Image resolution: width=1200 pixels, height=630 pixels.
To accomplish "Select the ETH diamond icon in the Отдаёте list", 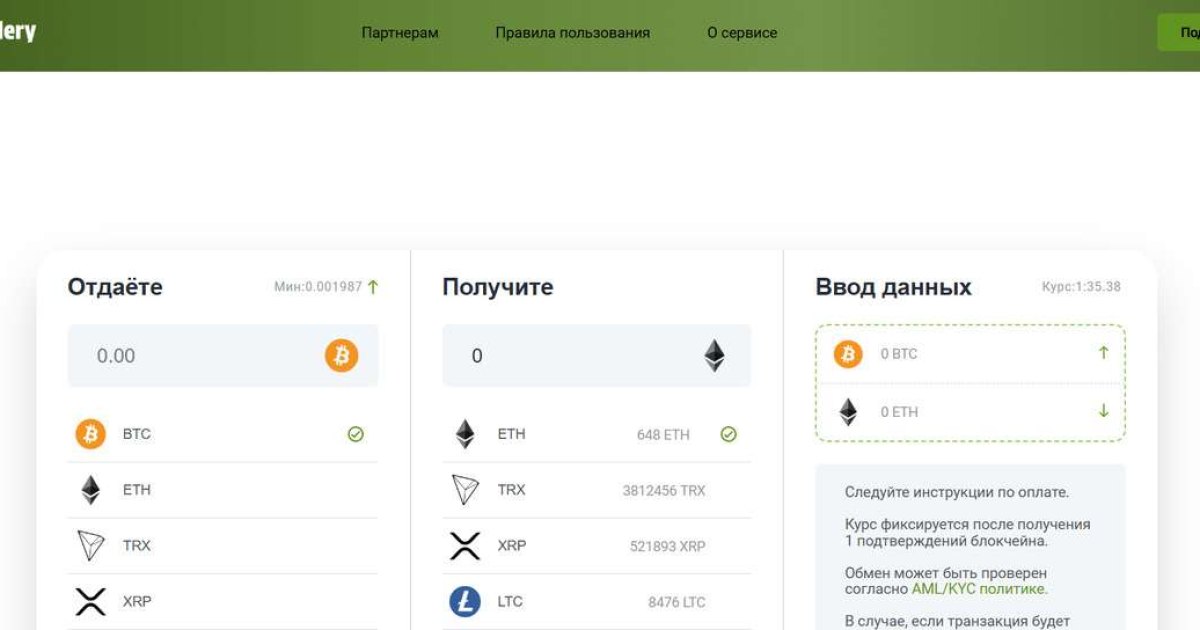I will 91,490.
